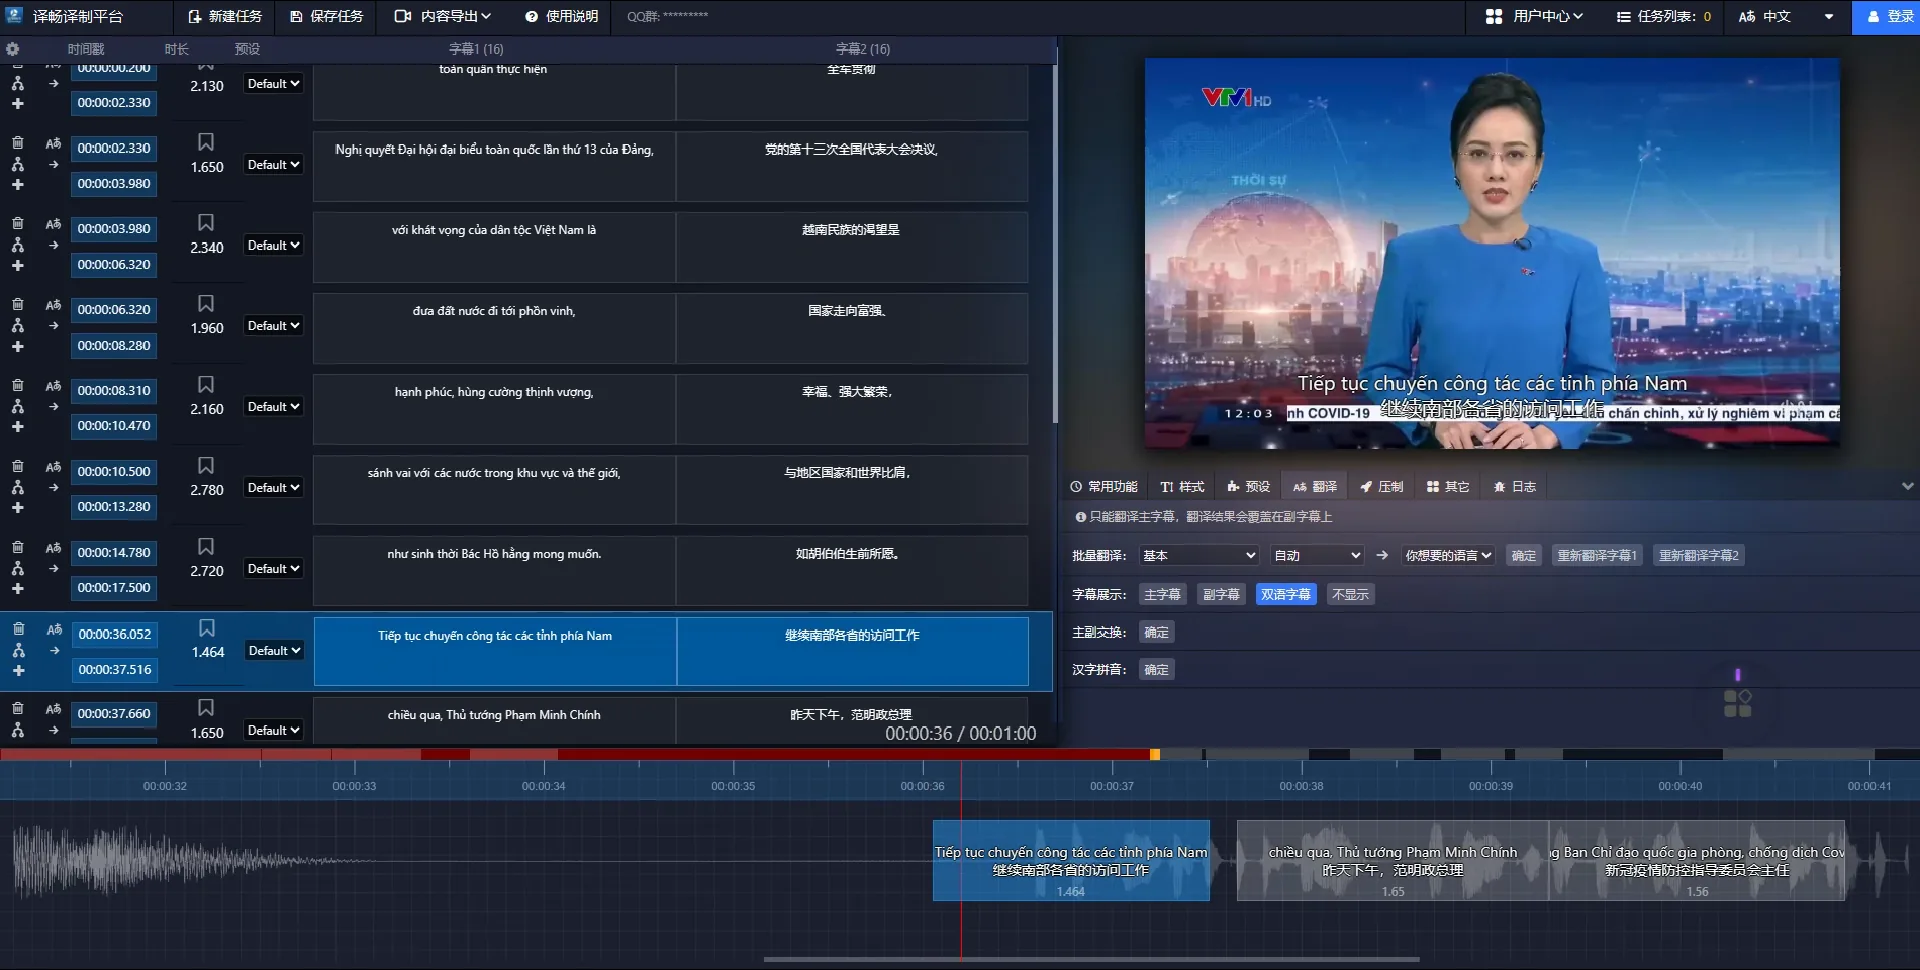Click 确定 next to 主副交换
1920x970 pixels.
pos(1156,633)
